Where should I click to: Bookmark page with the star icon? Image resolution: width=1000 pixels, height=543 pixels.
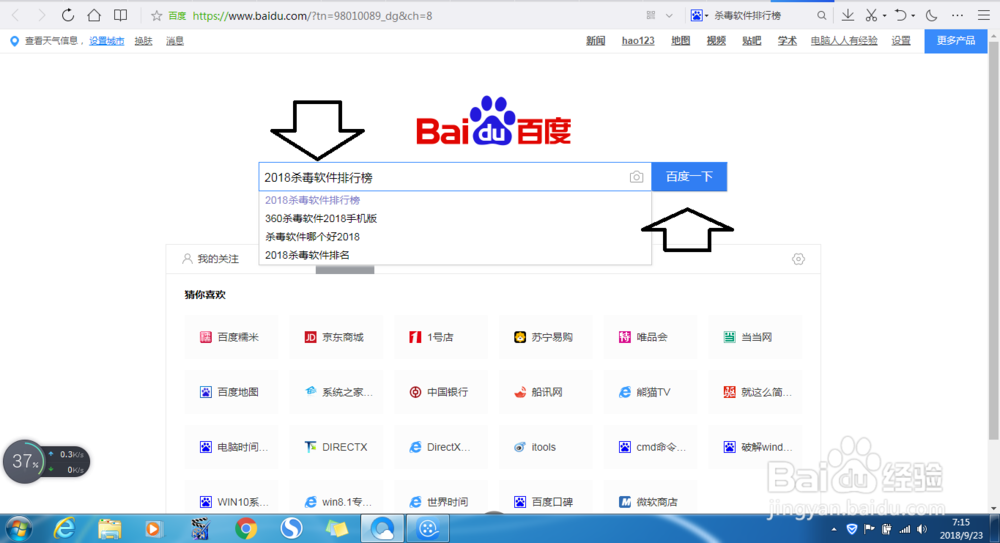[x=156, y=15]
